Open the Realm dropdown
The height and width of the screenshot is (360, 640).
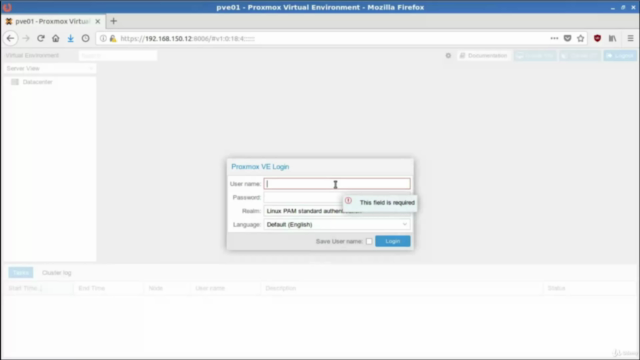[337, 211]
